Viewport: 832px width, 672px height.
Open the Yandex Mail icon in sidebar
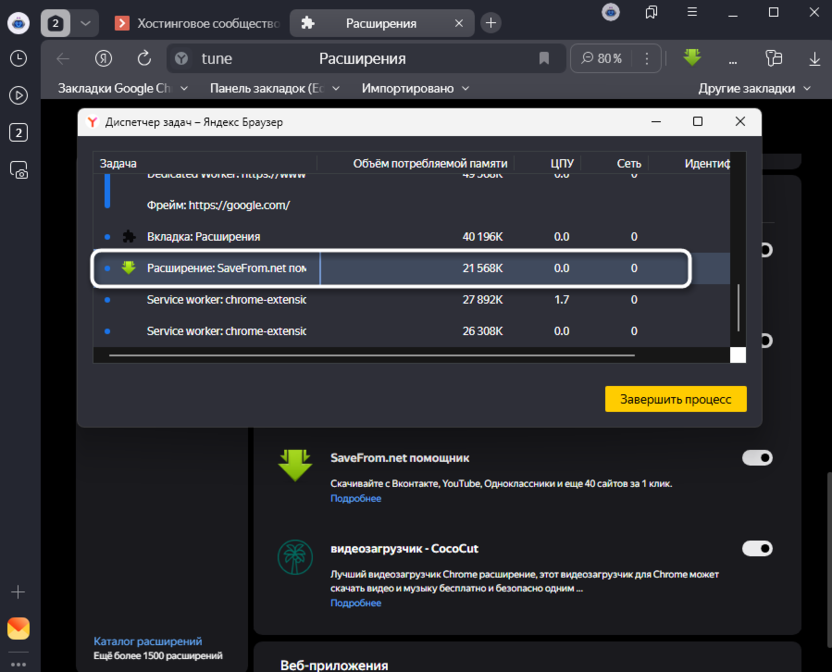[18, 628]
